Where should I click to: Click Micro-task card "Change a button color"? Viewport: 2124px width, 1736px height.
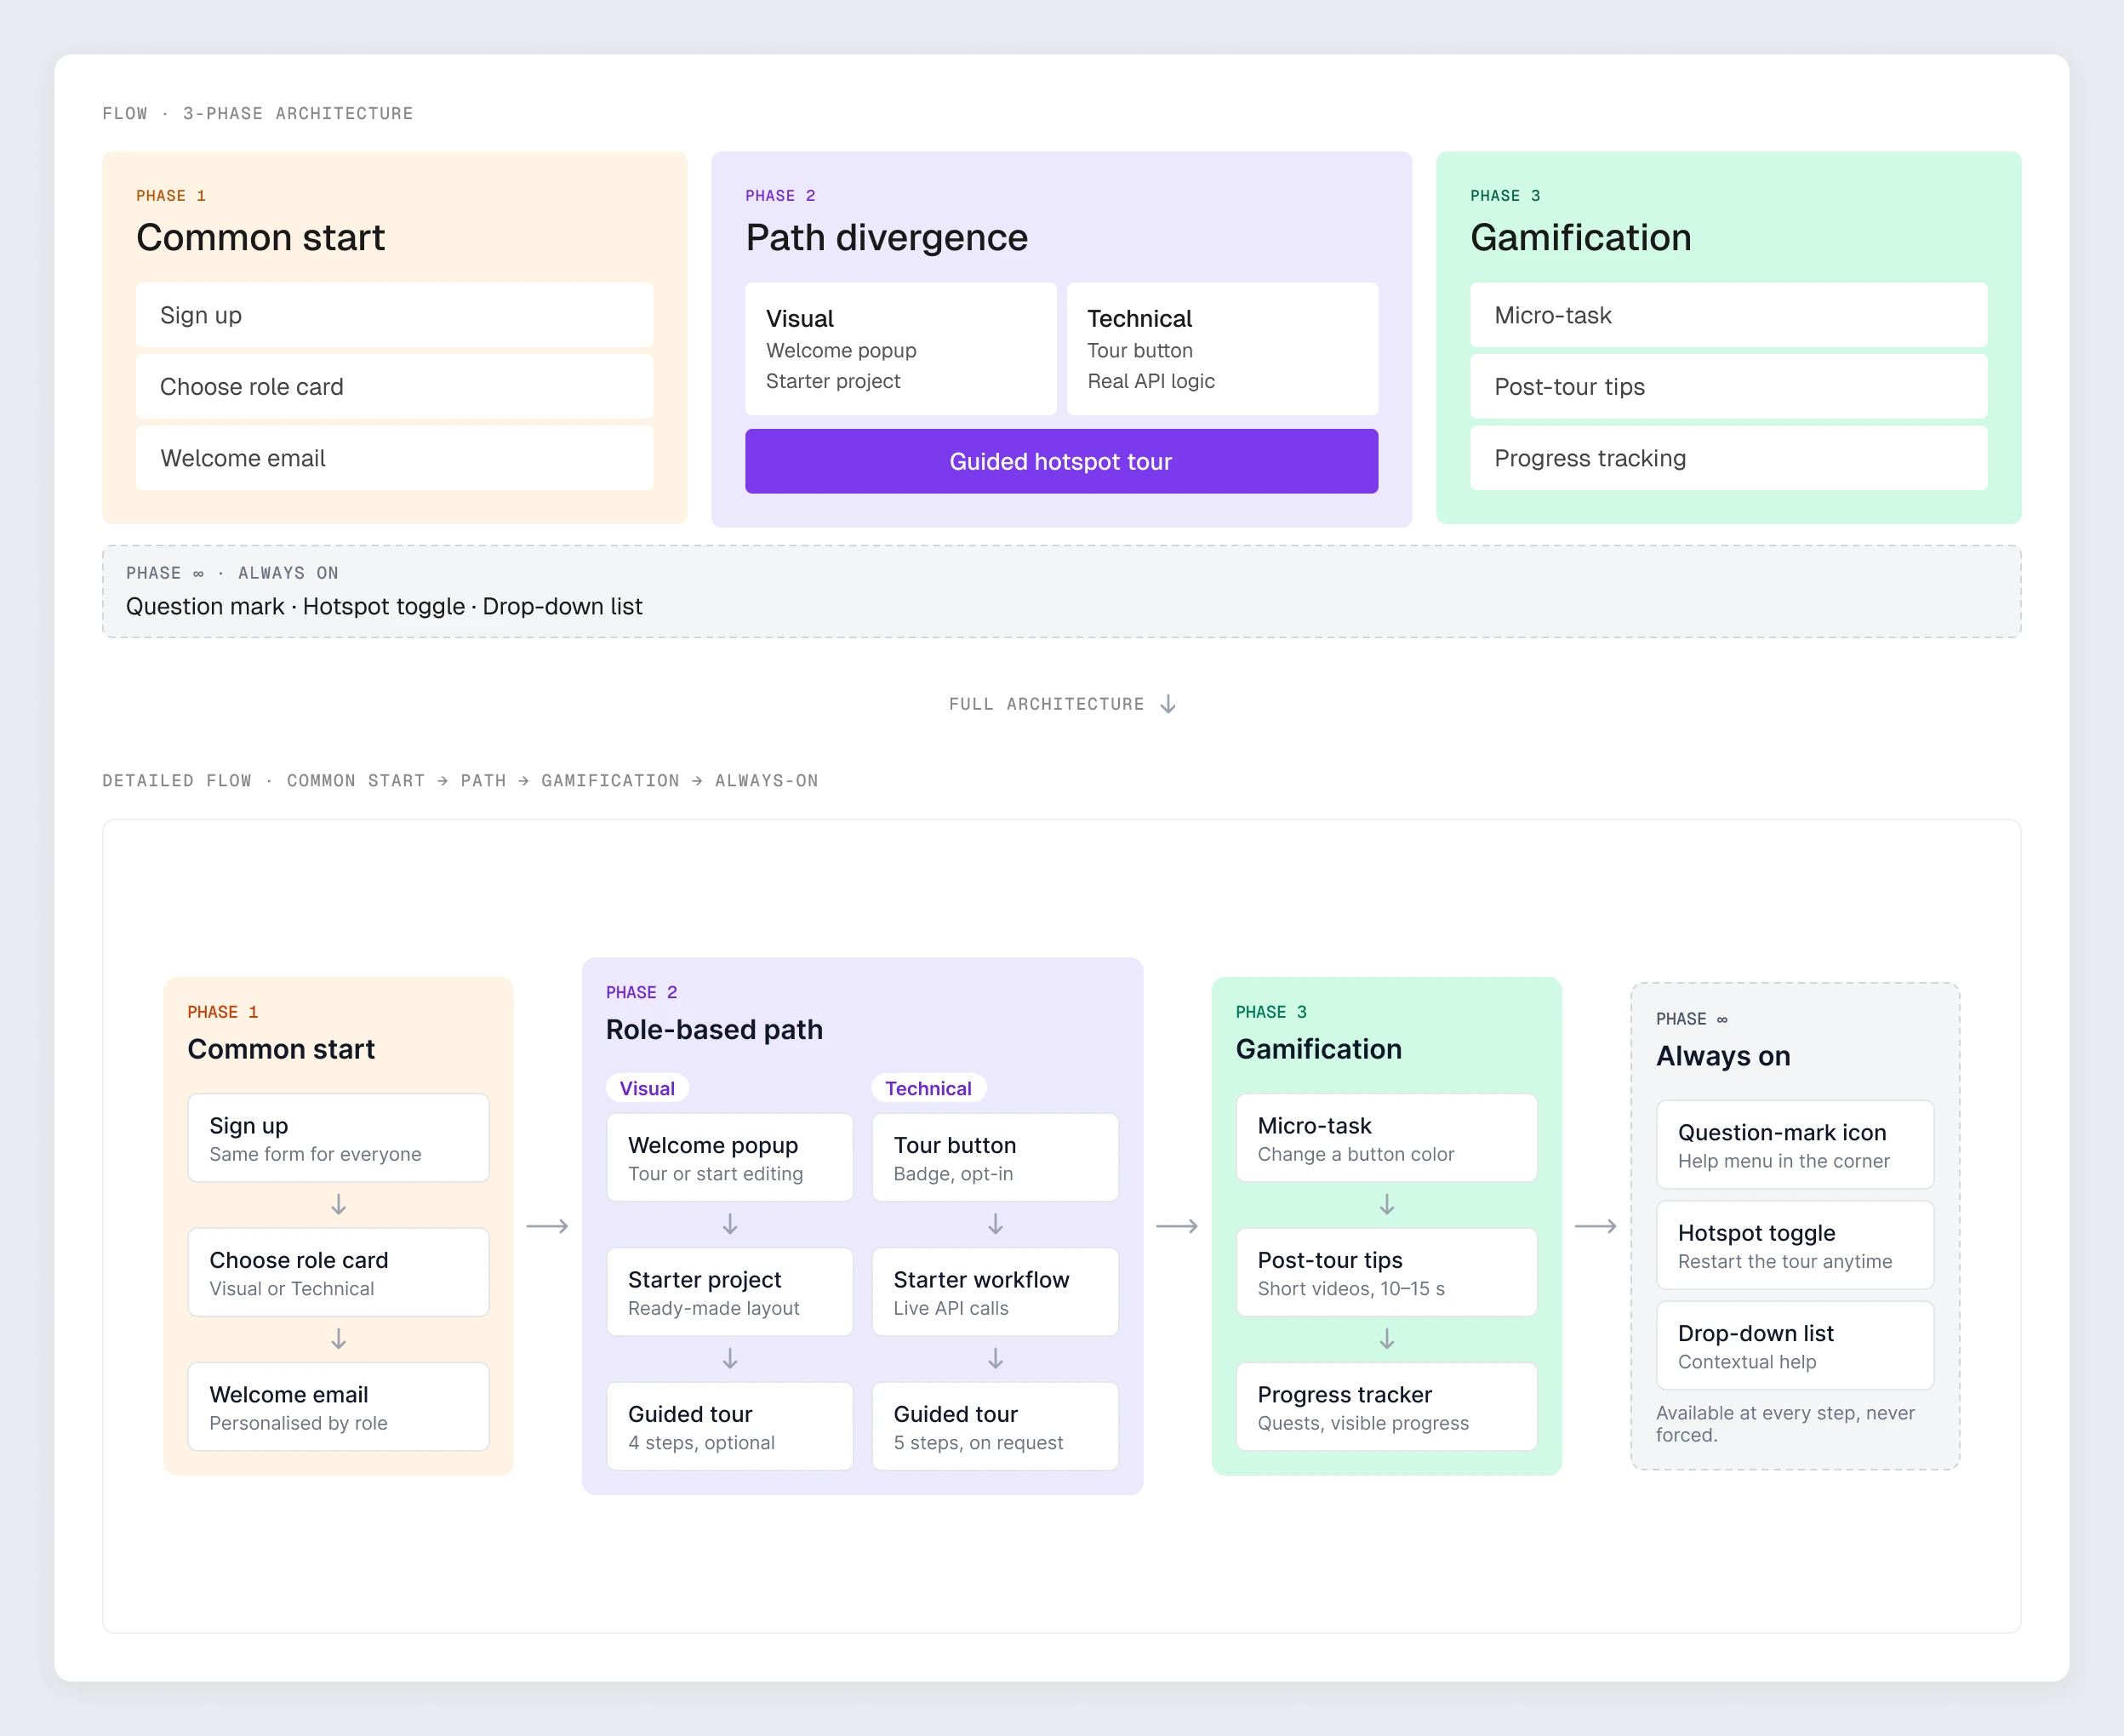click(x=1386, y=1138)
